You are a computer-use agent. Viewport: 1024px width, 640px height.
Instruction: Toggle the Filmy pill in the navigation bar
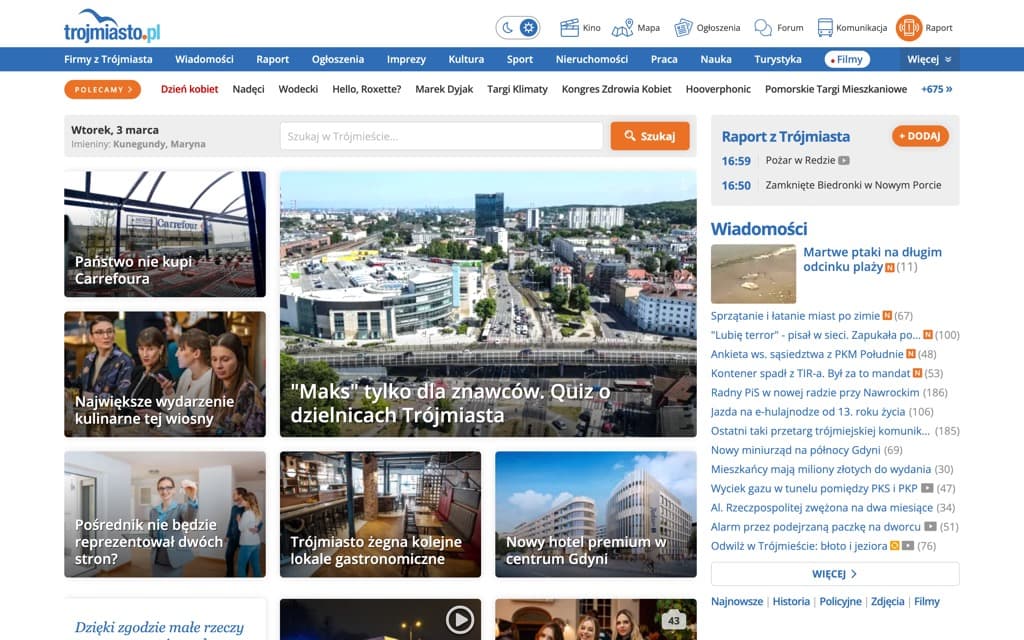point(845,59)
